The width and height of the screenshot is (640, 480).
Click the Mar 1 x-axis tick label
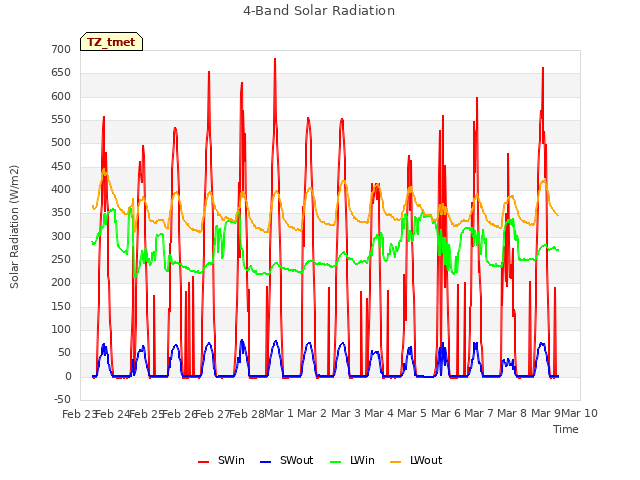coord(279,413)
